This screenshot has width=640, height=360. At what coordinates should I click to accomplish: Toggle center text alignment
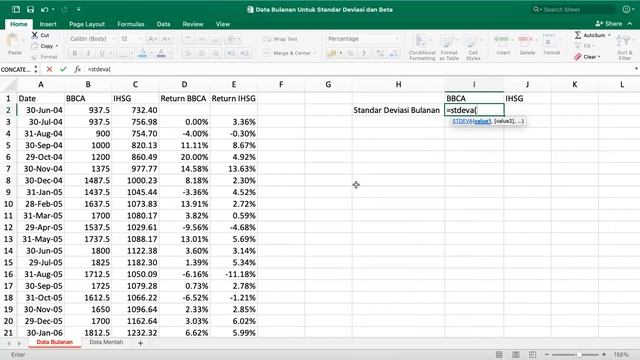(x=202, y=53)
